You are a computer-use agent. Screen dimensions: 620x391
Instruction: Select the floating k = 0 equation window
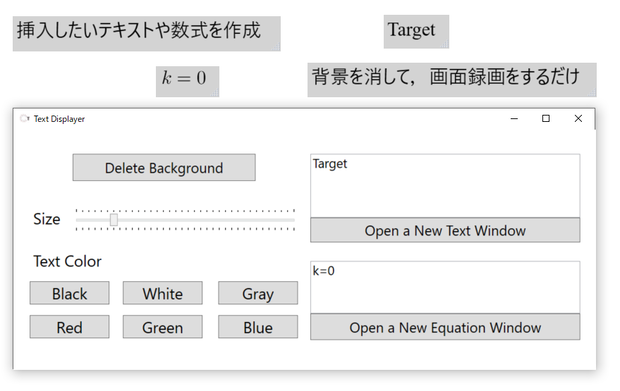187,81
